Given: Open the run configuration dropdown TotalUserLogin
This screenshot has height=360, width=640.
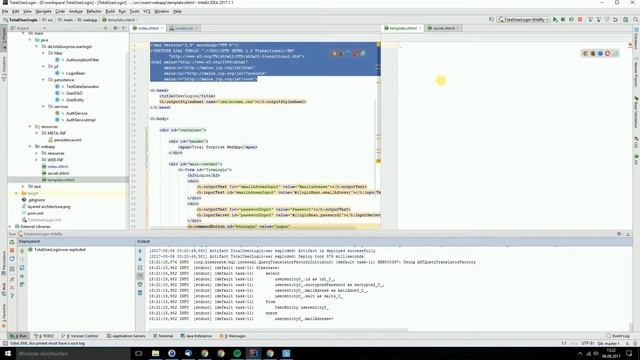Looking at the screenshot, I should pos(523,20).
